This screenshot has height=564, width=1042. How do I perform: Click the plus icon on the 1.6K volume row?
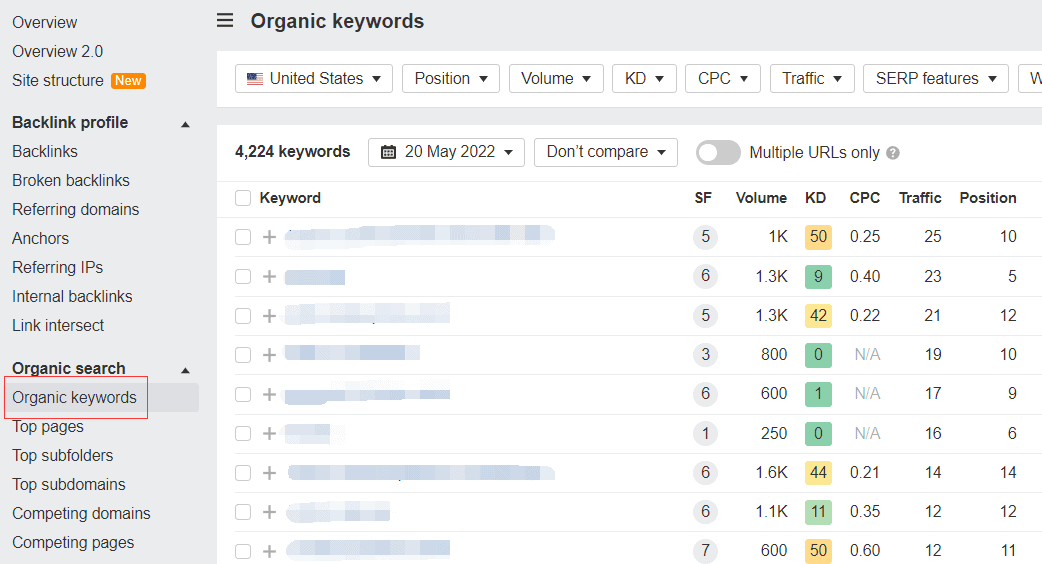tap(269, 473)
